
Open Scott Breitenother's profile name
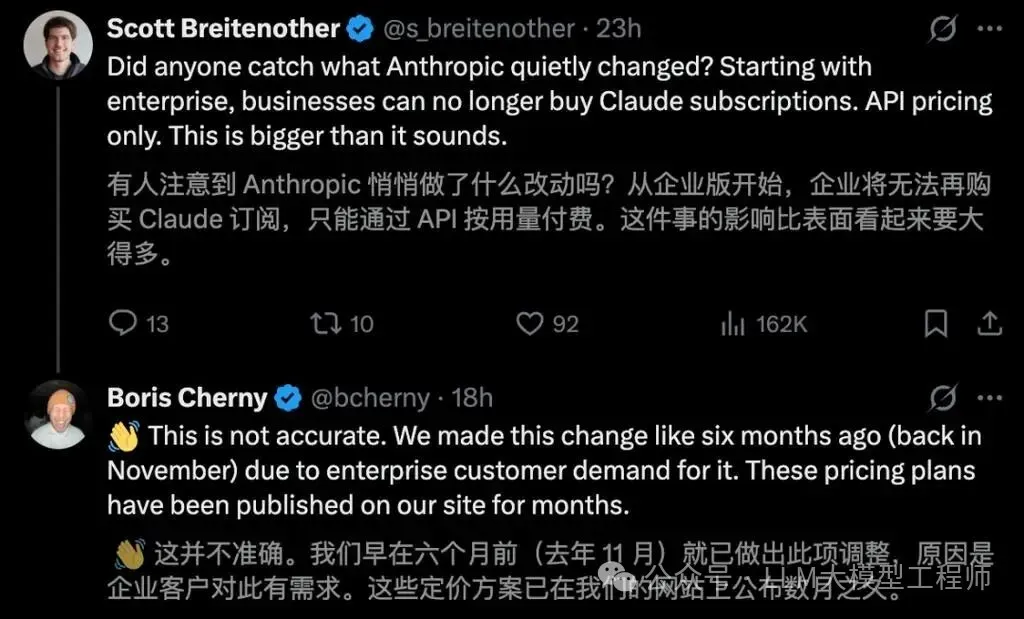coord(224,29)
